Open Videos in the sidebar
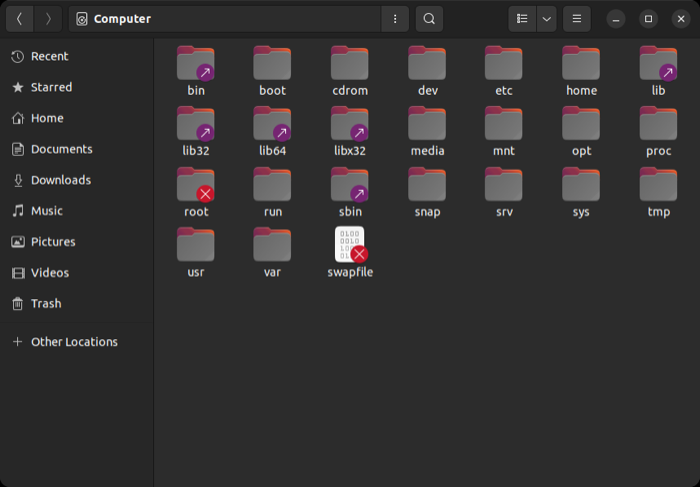700x487 pixels. [x=77, y=273]
